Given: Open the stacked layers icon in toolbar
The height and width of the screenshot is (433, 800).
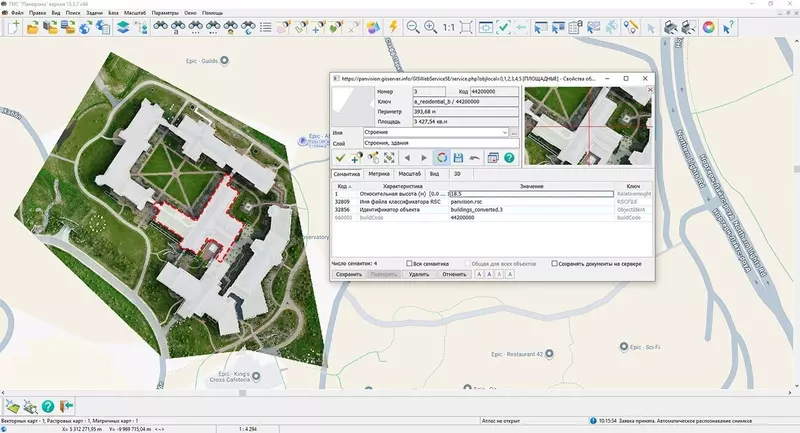Looking at the screenshot, I should pyautogui.click(x=122, y=27).
